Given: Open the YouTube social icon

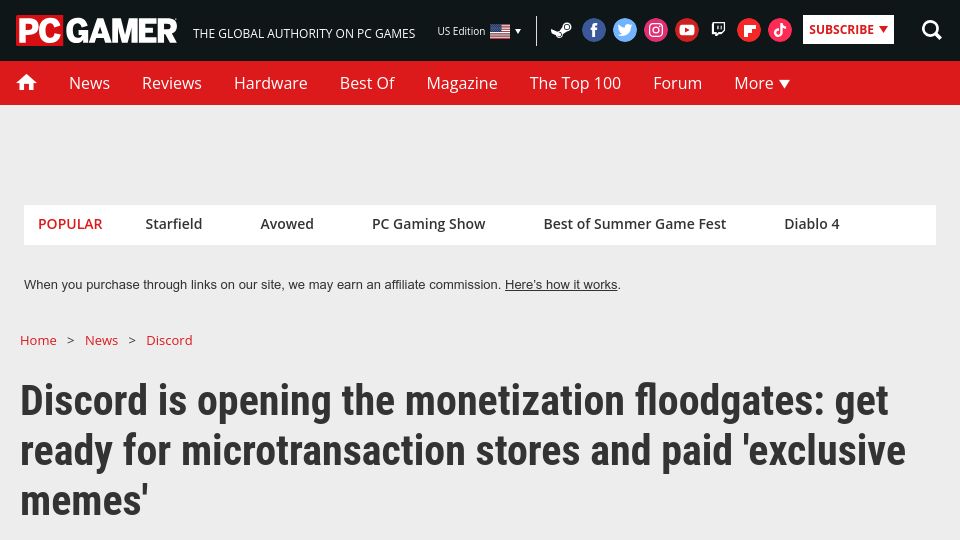Looking at the screenshot, I should click(687, 30).
